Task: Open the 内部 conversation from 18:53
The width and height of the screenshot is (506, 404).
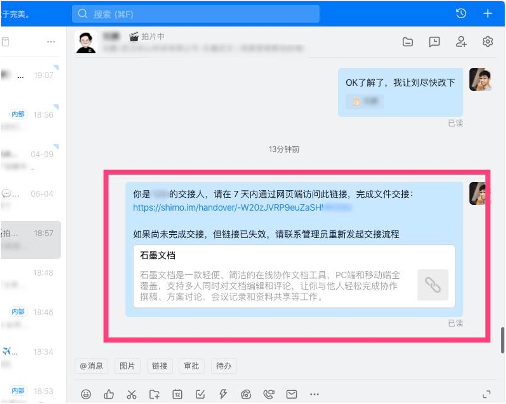Action: tap(31, 392)
